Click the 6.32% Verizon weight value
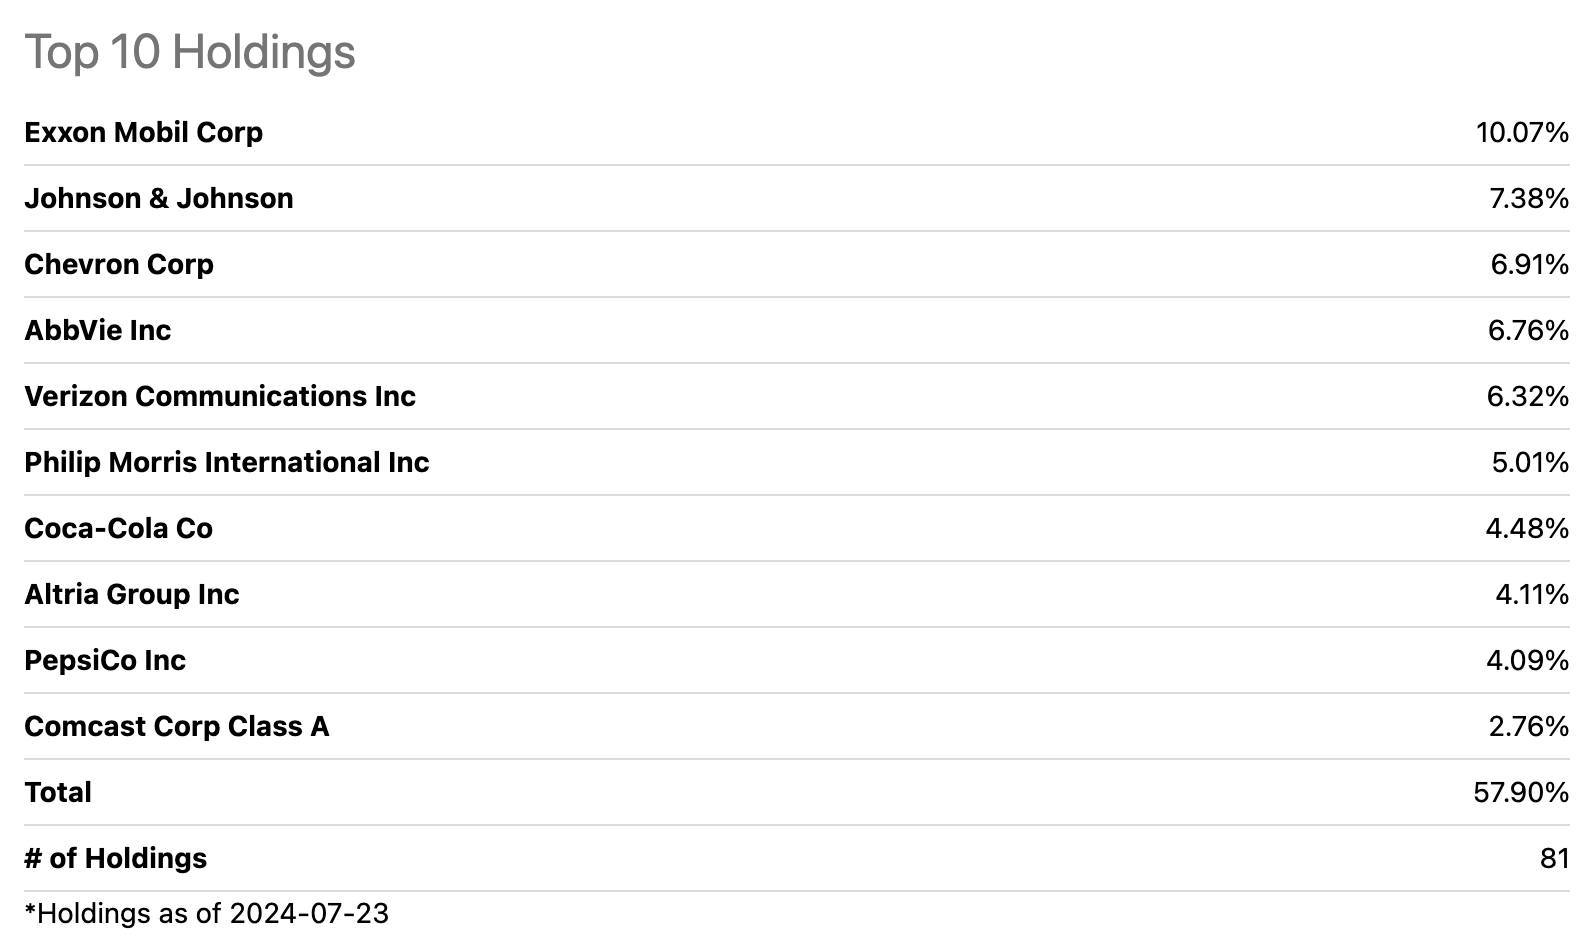This screenshot has height=952, width=1596. coord(1527,397)
